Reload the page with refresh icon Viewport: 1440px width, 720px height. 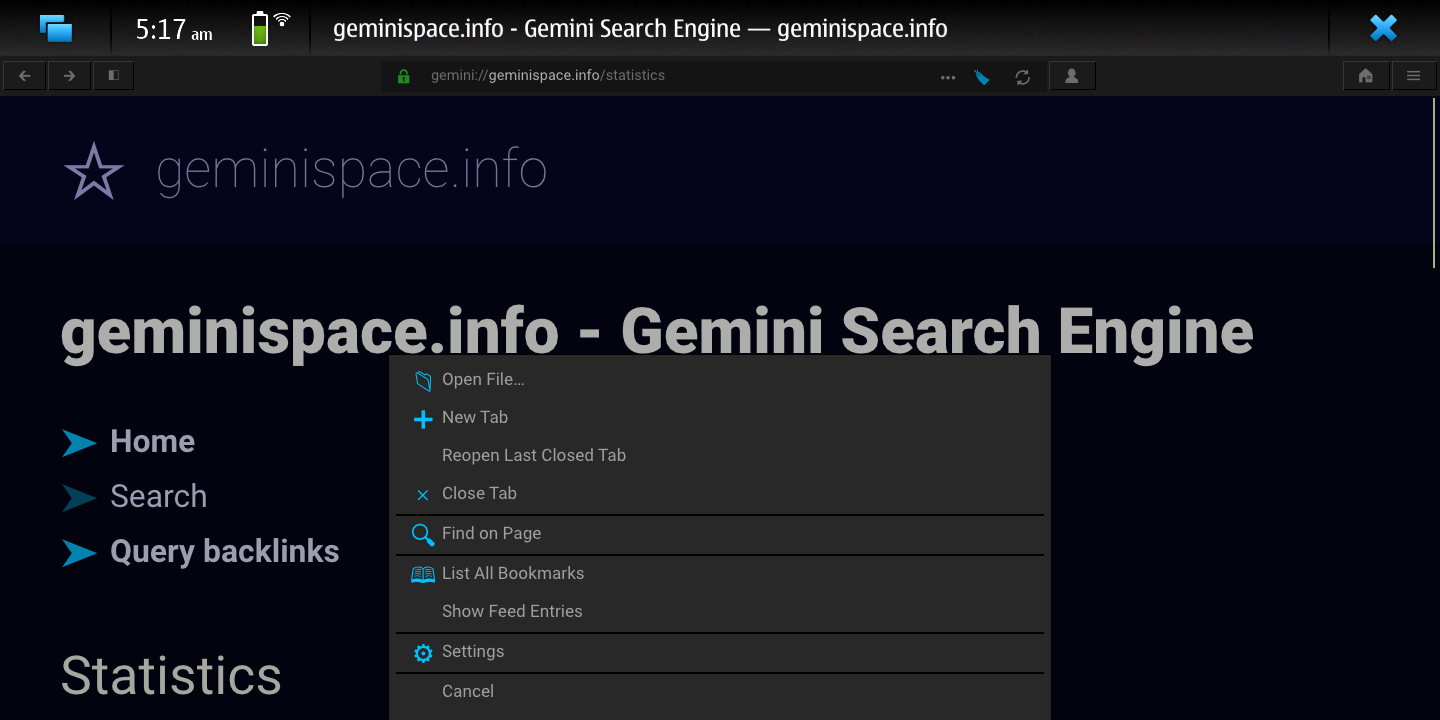(1022, 77)
